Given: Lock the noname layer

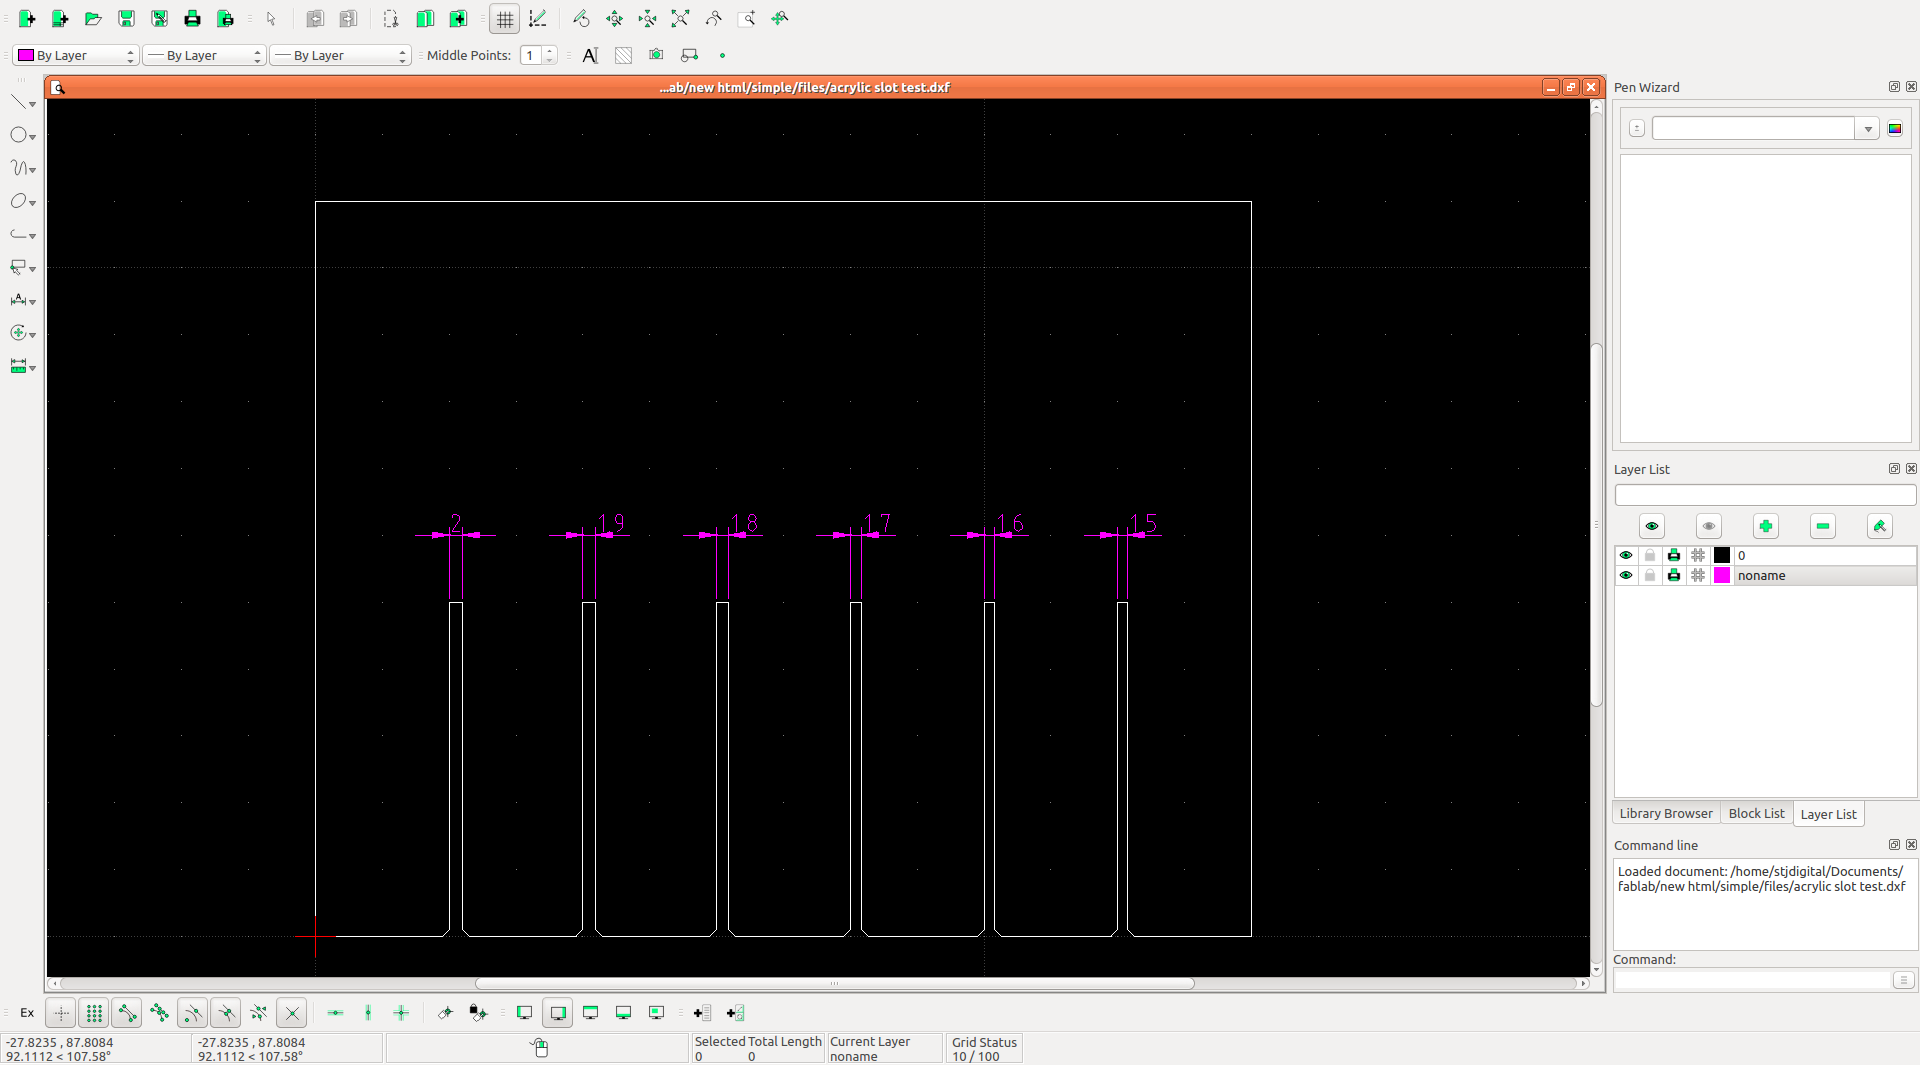Looking at the screenshot, I should 1650,575.
